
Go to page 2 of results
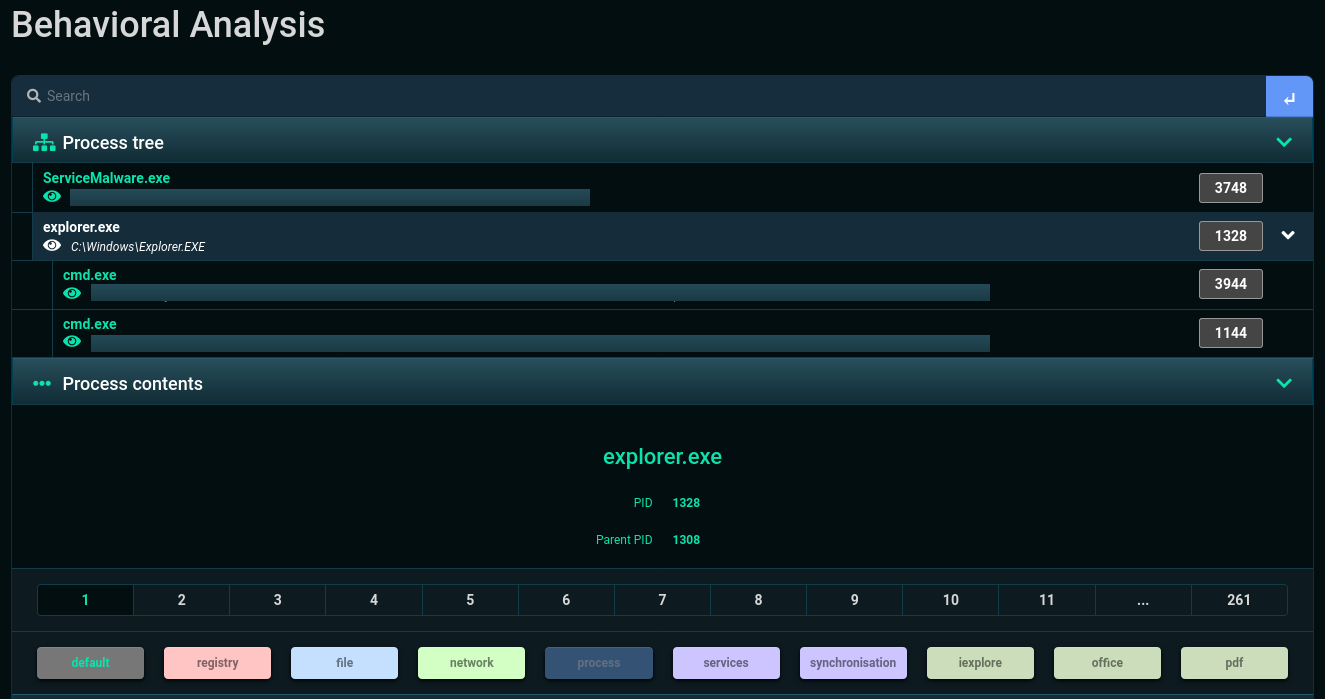coord(181,600)
